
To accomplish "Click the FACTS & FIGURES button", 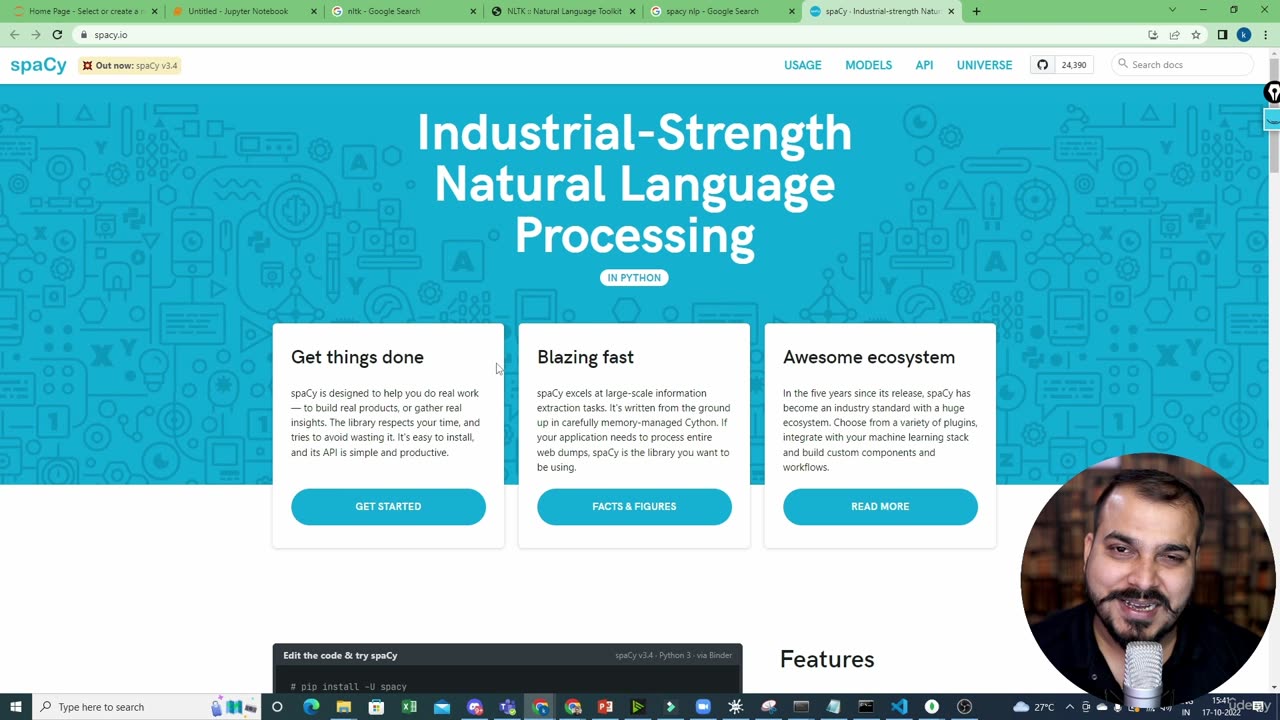I will pos(634,506).
